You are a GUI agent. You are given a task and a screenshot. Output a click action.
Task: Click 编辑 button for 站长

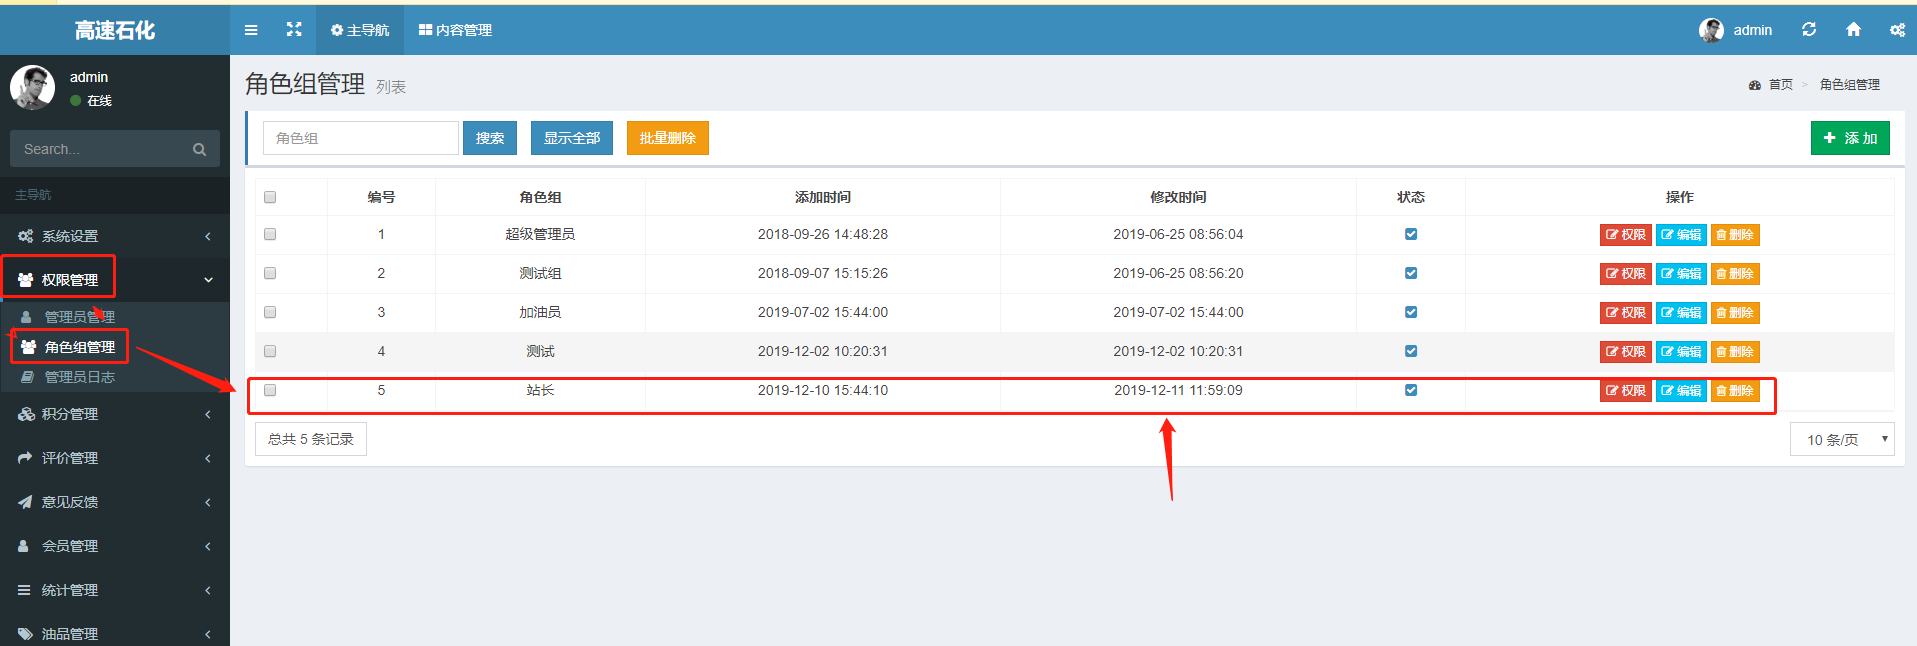point(1681,391)
